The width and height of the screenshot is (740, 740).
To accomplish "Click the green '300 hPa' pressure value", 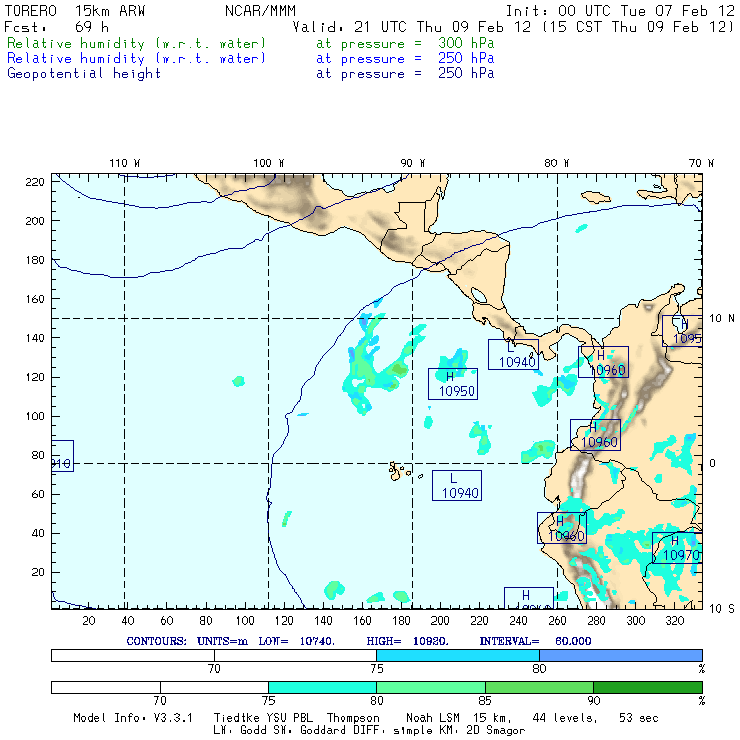I will 466,43.
